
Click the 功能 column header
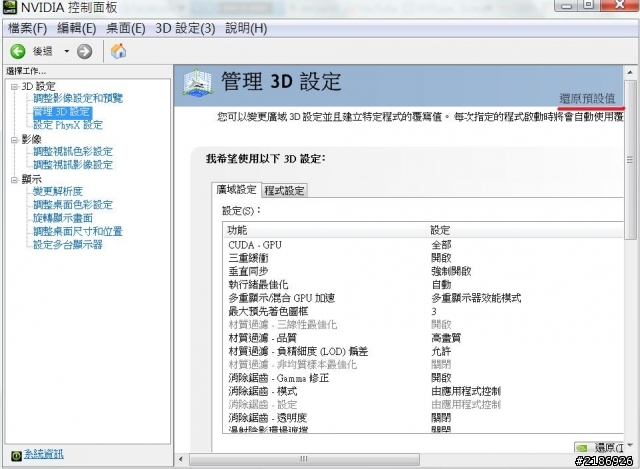point(324,230)
